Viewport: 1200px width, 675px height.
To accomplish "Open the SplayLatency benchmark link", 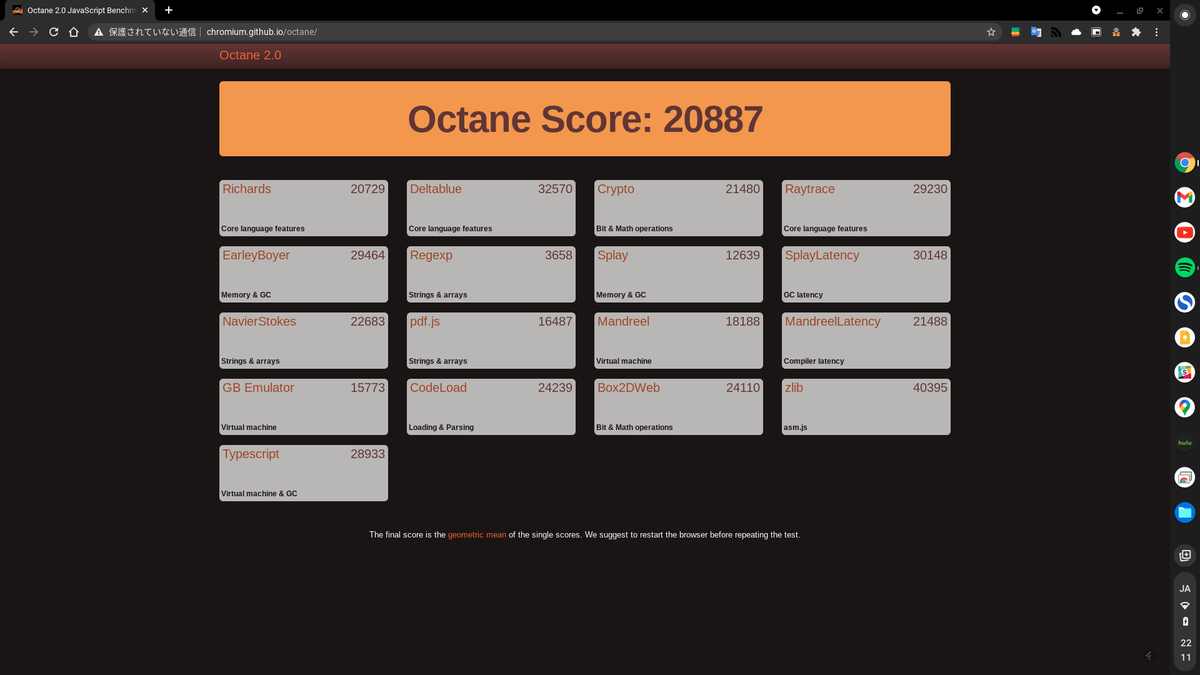I will pos(822,255).
